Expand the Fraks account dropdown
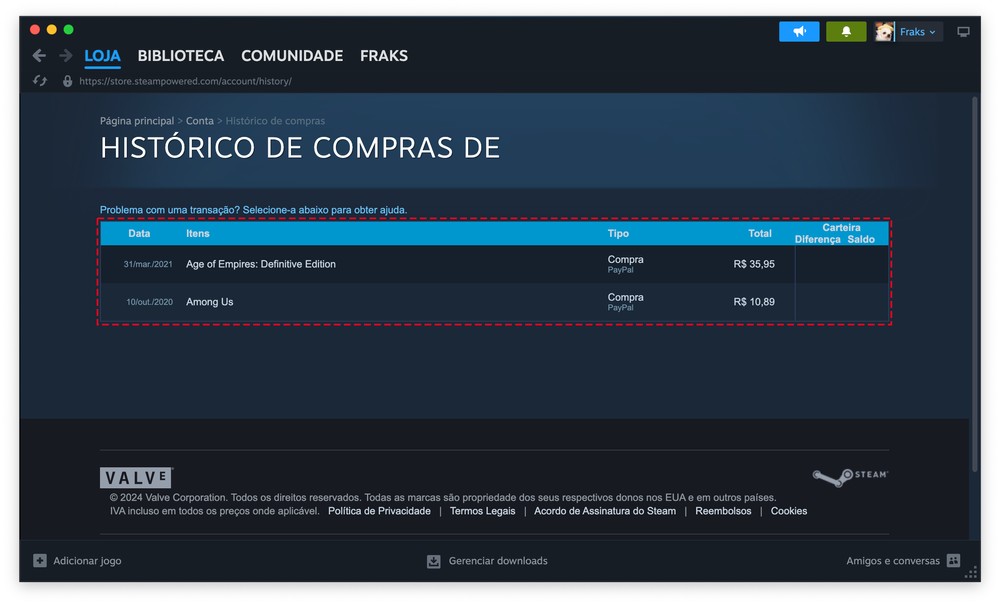 (919, 32)
